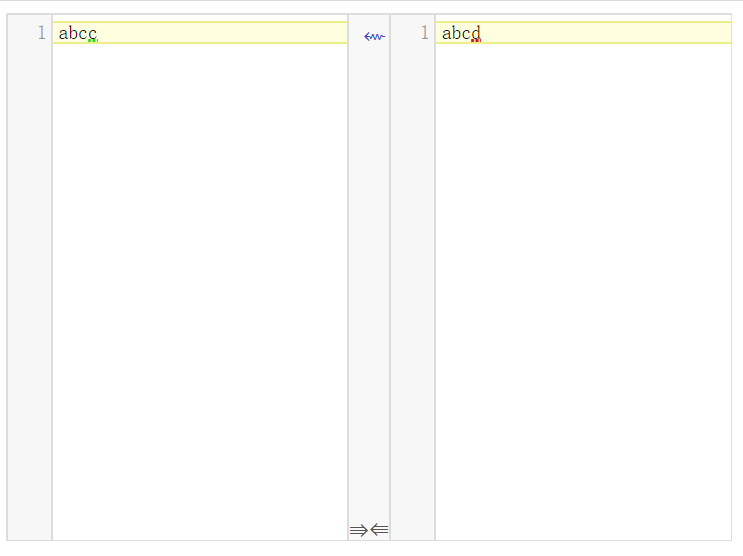The image size is (743, 556).
Task: Click the "abcd" text in right editor
Action: (x=461, y=33)
